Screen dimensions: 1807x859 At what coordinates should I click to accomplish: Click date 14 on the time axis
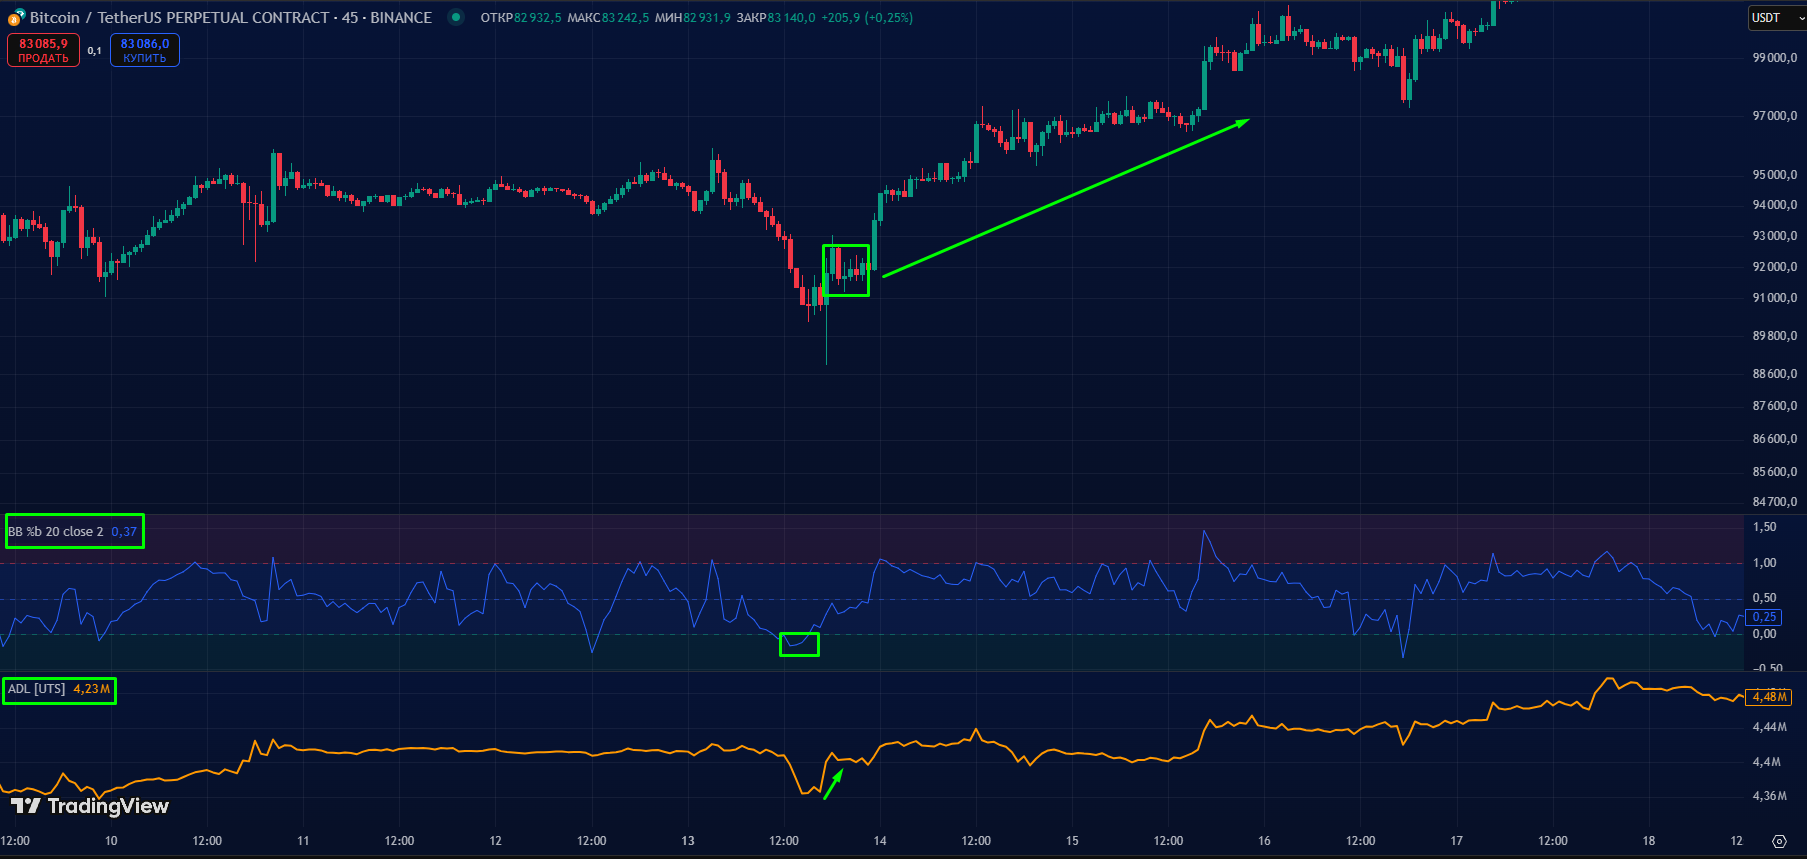pyautogui.click(x=880, y=841)
